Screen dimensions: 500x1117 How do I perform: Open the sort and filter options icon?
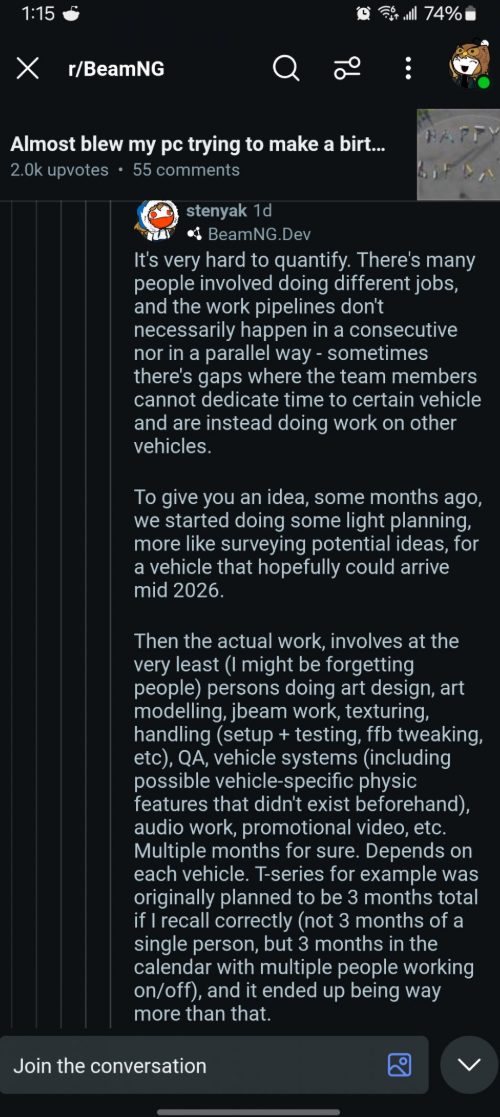[x=348, y=69]
